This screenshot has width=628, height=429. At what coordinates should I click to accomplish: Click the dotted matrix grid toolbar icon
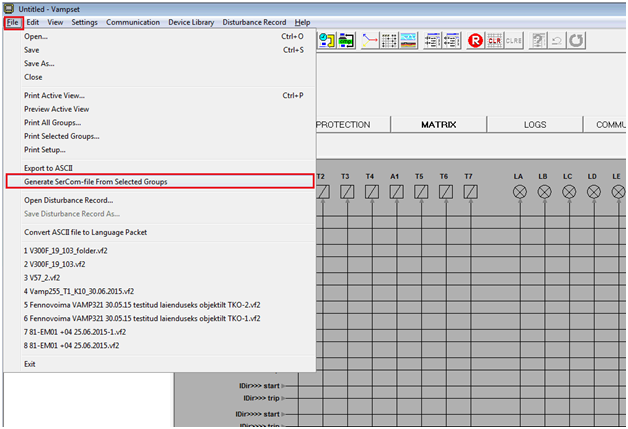[389, 40]
